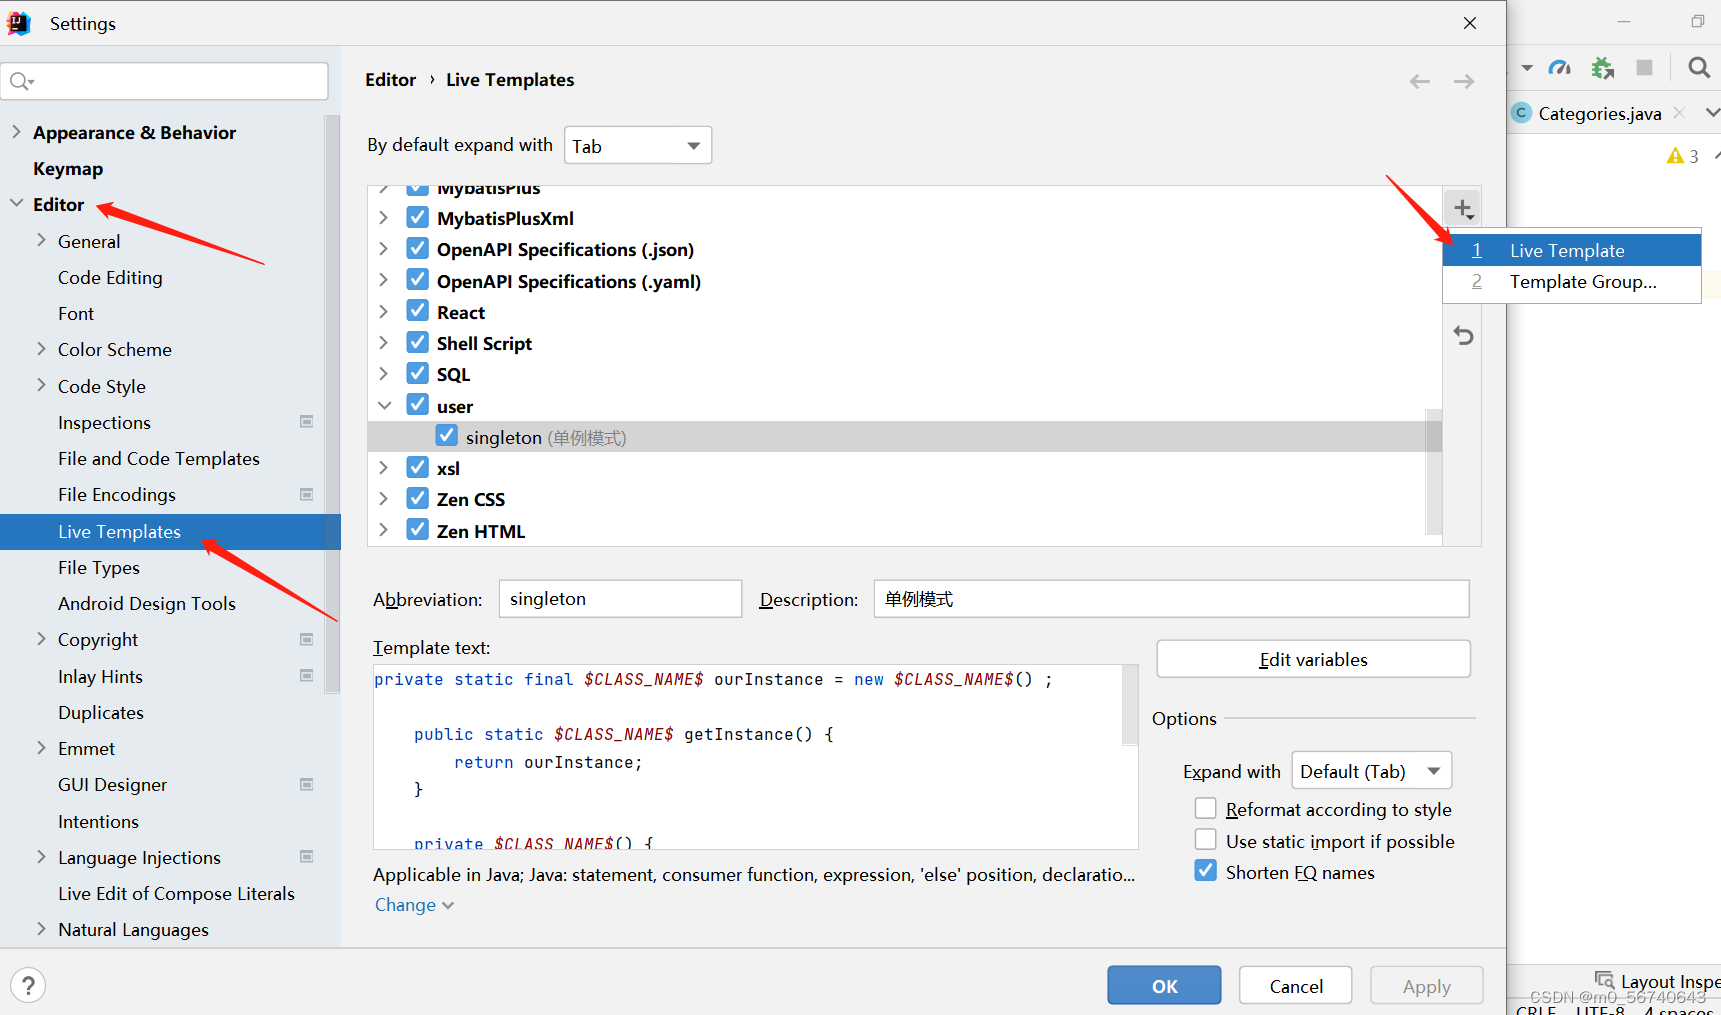Click the Editor breadcrumb link
Viewport: 1721px width, 1015px height.
pyautogui.click(x=390, y=80)
